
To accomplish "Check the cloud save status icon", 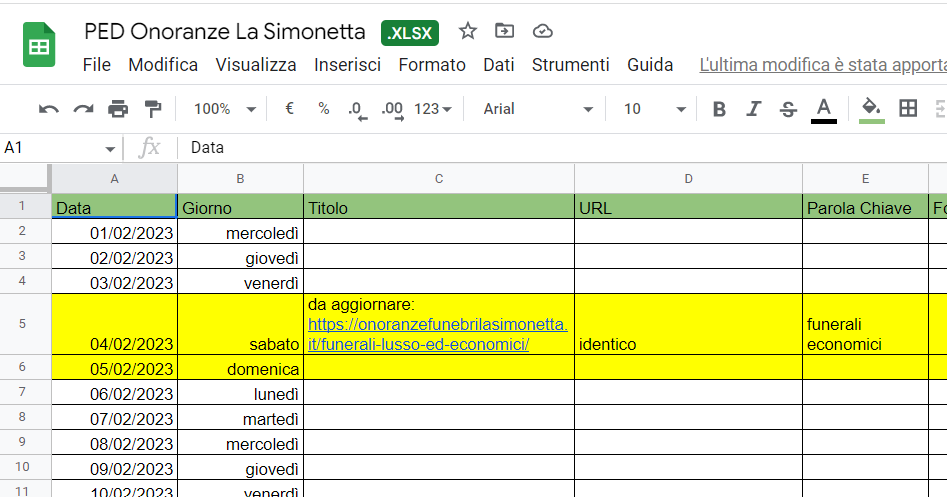I will 542,31.
